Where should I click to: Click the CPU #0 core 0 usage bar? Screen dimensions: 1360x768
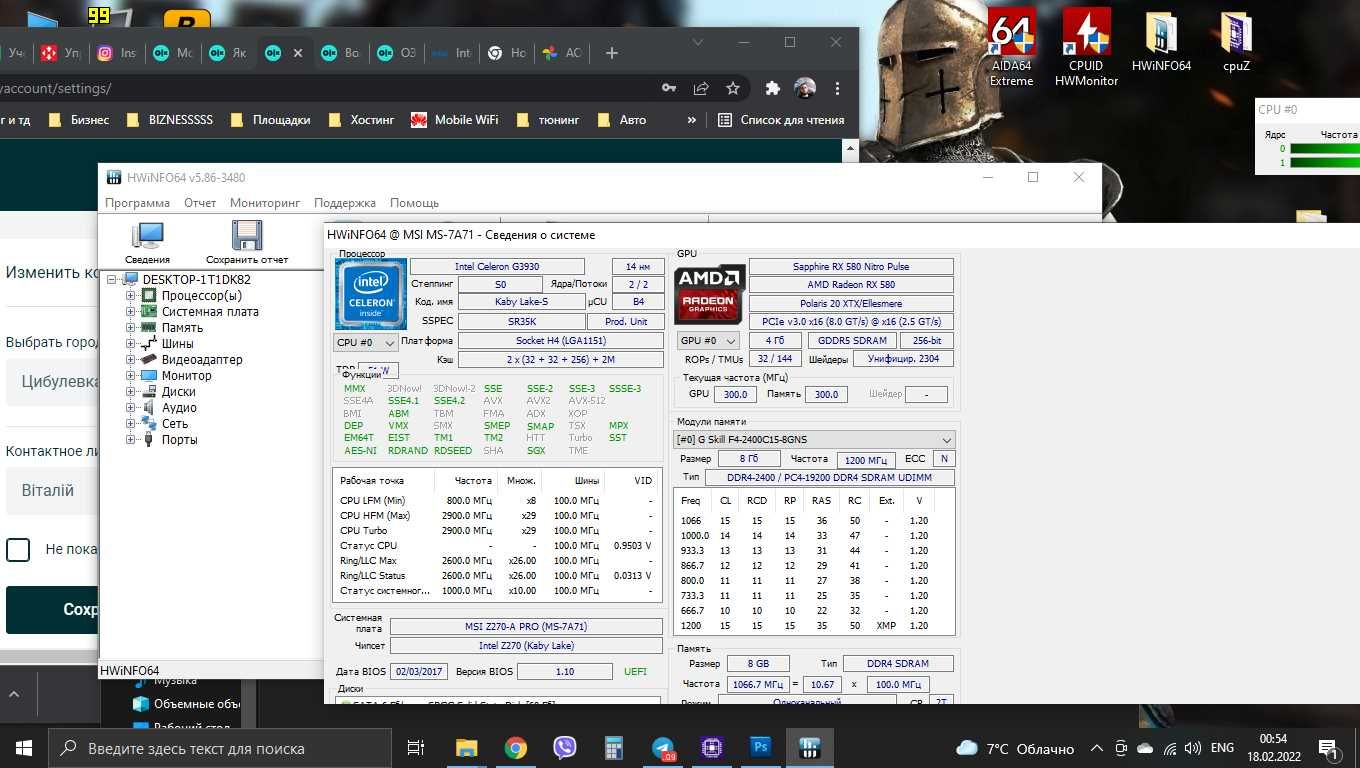(x=1325, y=149)
